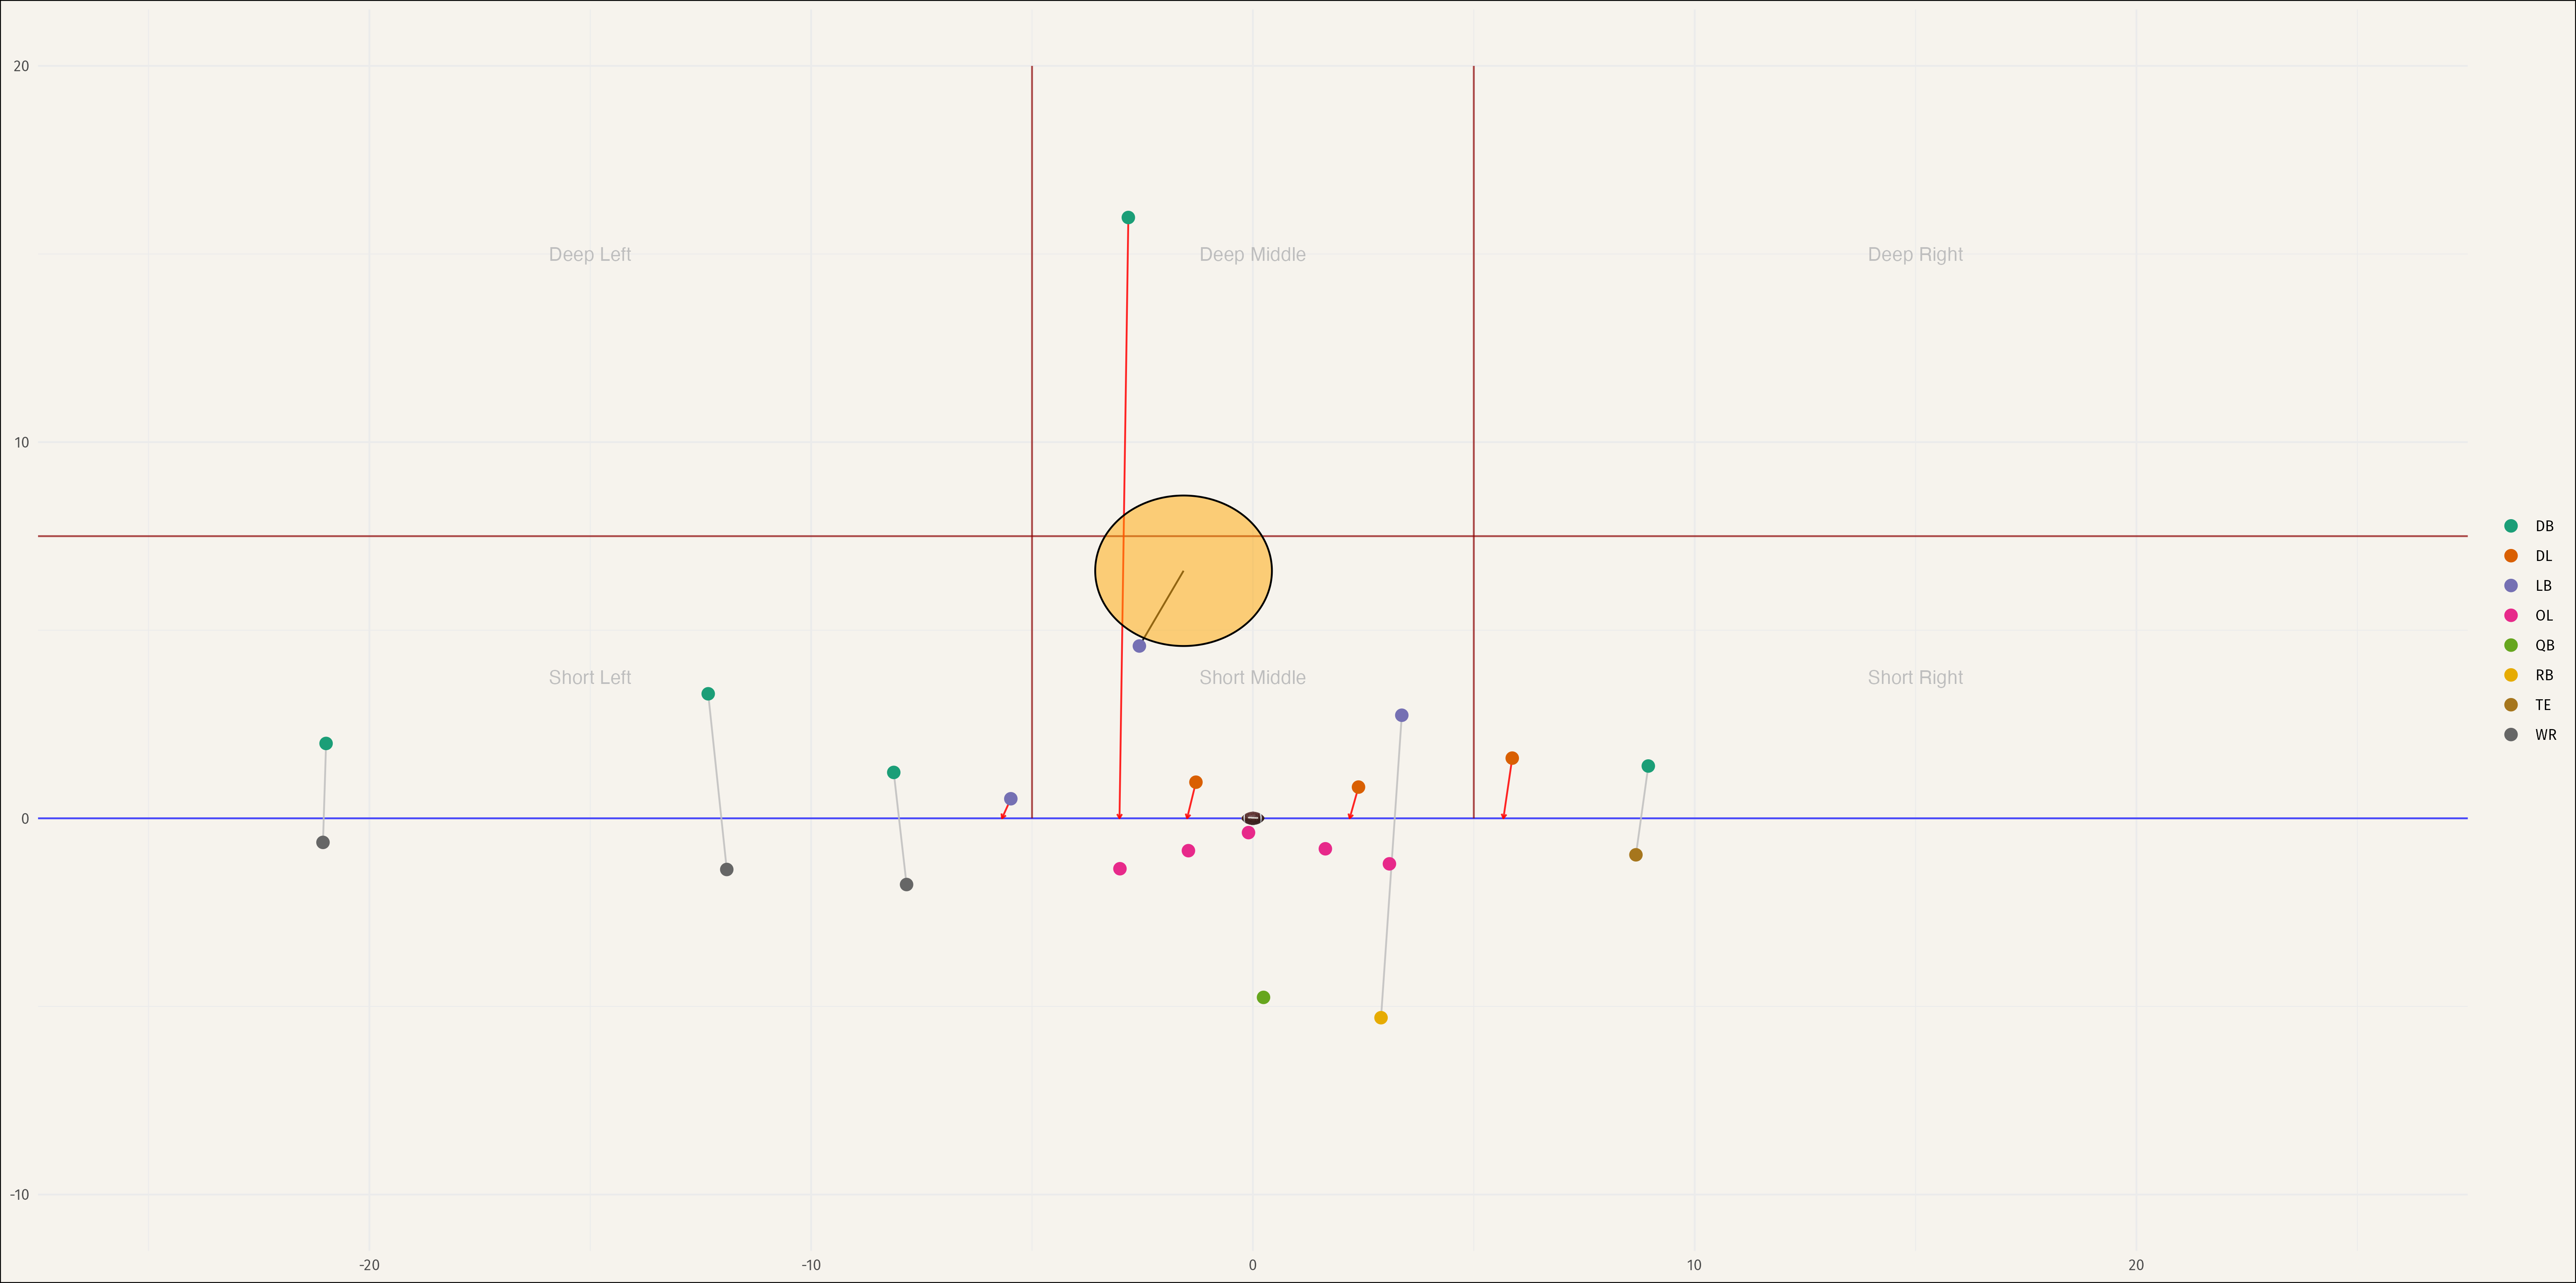Click the large orange highlighted circle

(x=1183, y=570)
